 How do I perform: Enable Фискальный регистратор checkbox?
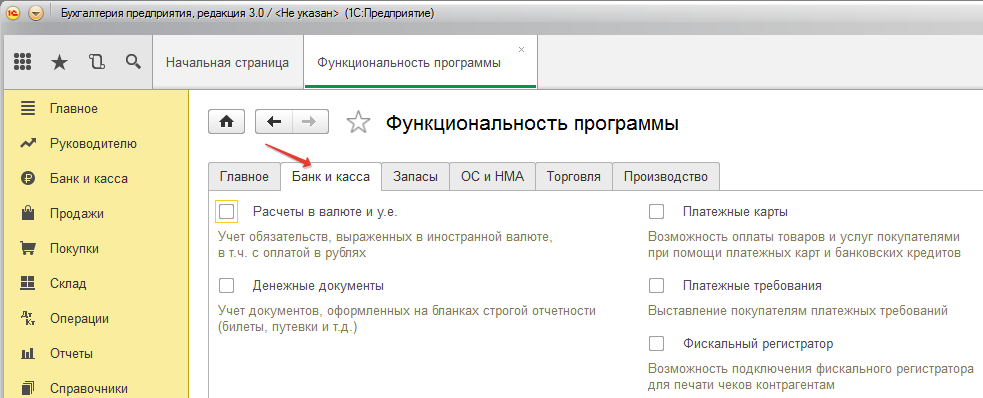(656, 343)
